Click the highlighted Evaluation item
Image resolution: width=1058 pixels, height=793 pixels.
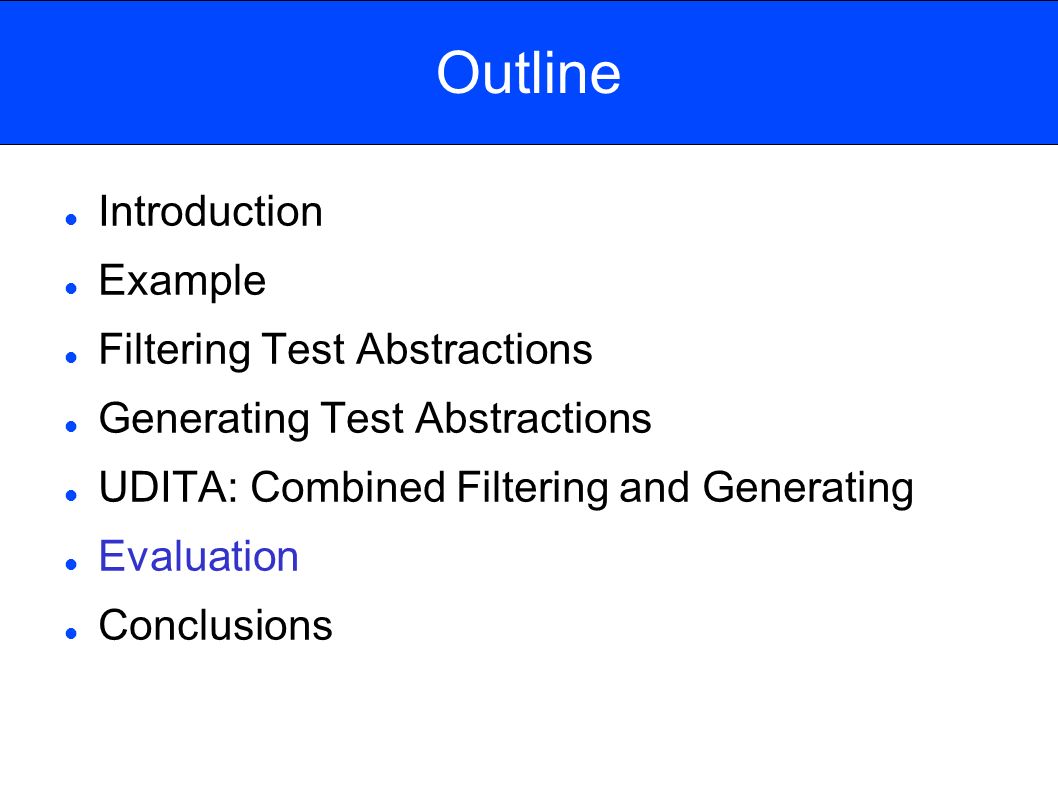pyautogui.click(x=198, y=556)
